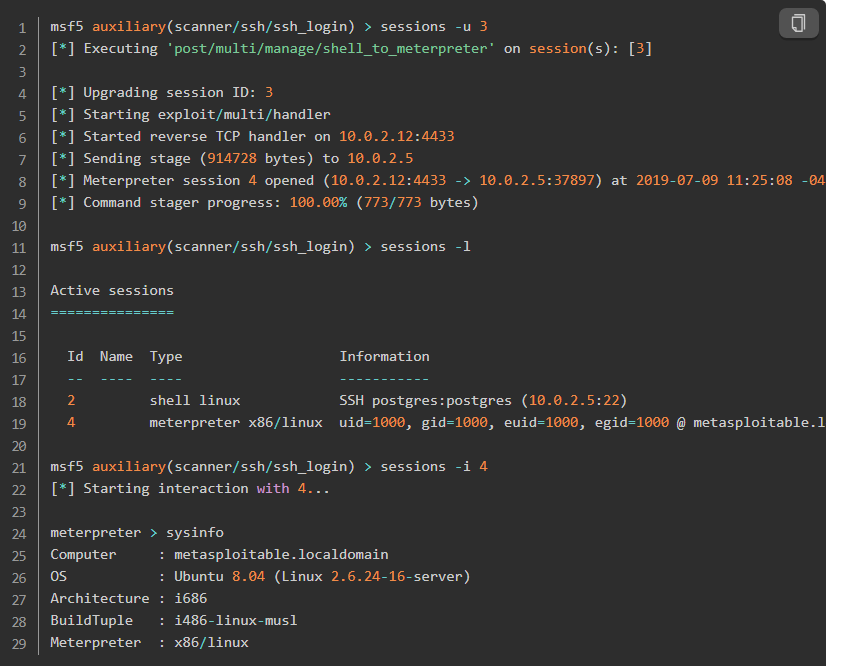Click the '914728' stage byte count
The height and width of the screenshot is (666, 841).
coord(232,159)
